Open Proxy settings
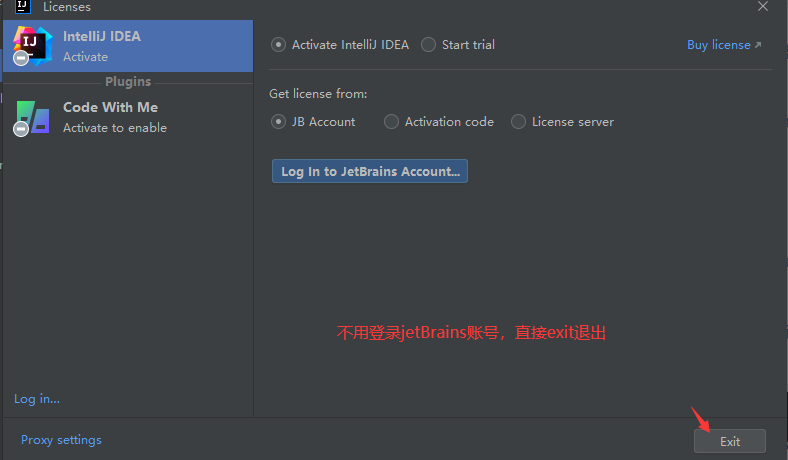 pos(61,440)
